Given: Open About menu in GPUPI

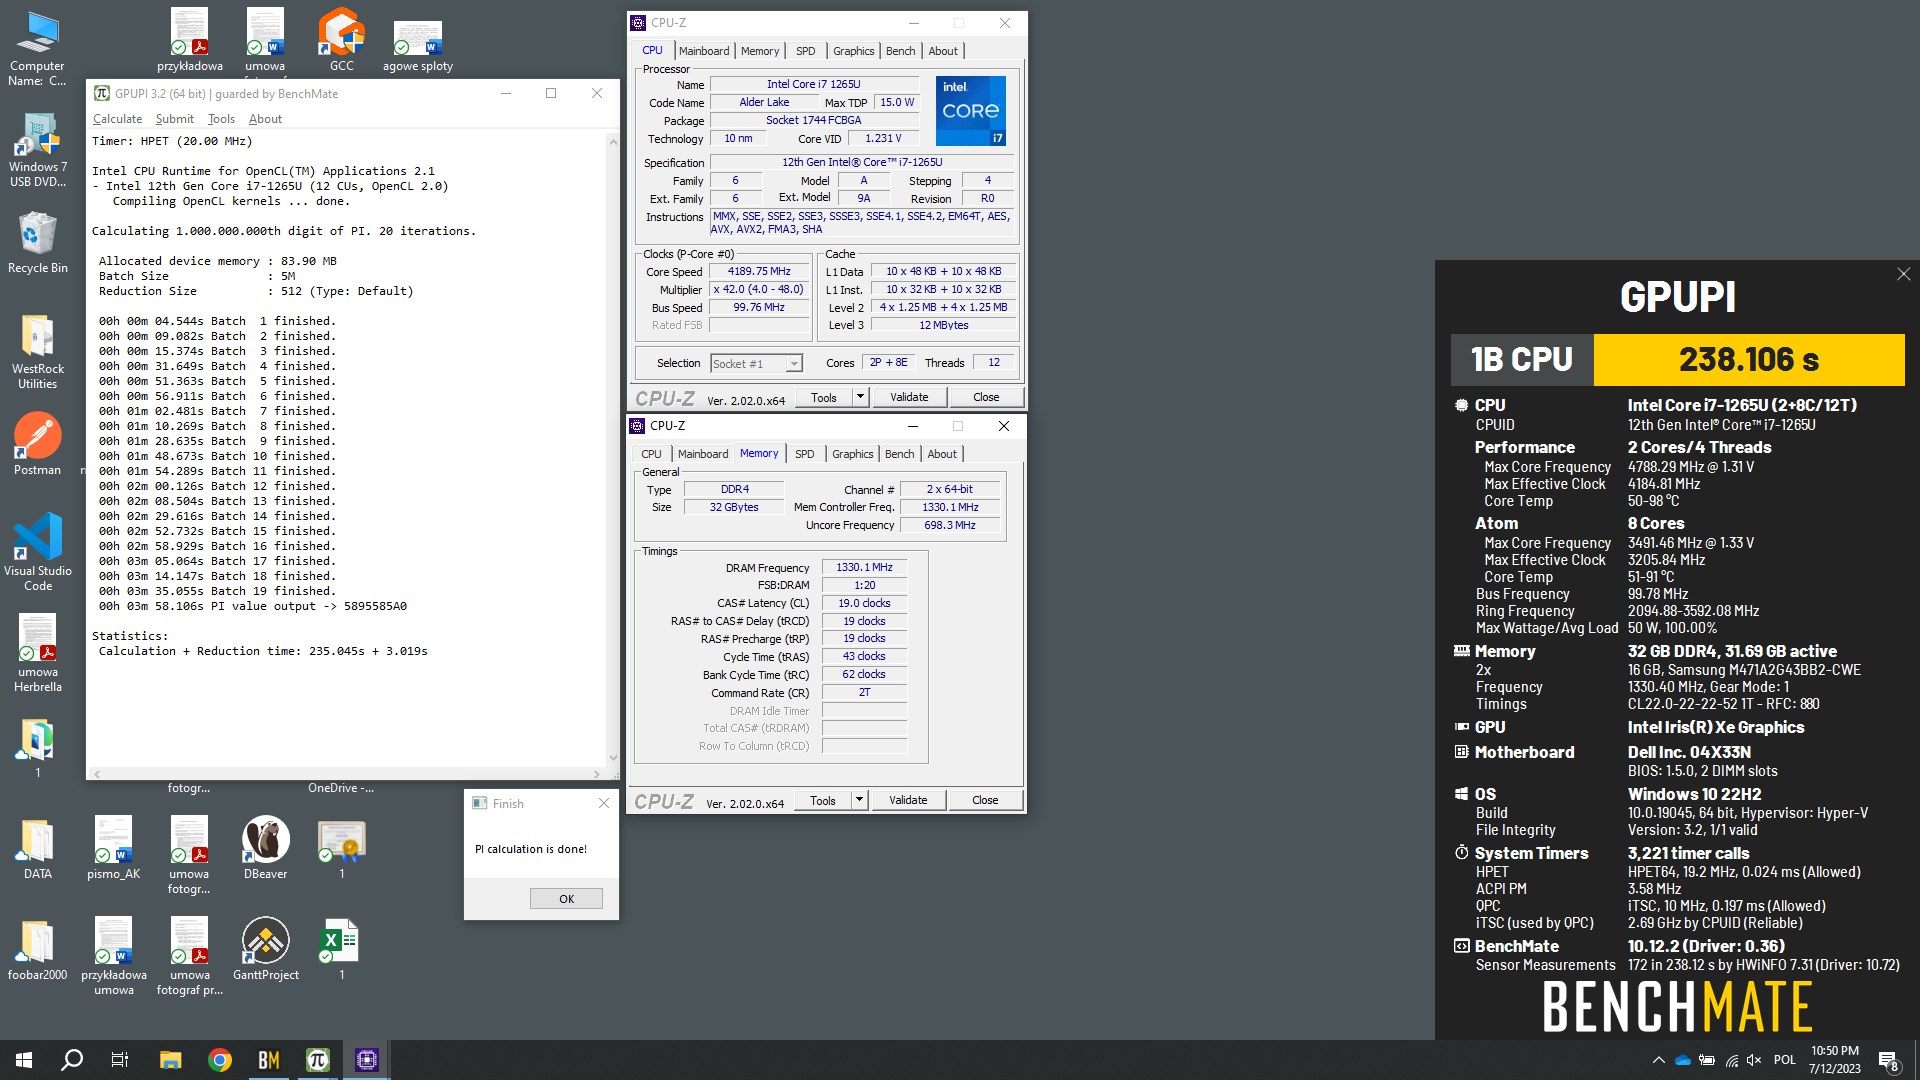Looking at the screenshot, I should tap(265, 119).
